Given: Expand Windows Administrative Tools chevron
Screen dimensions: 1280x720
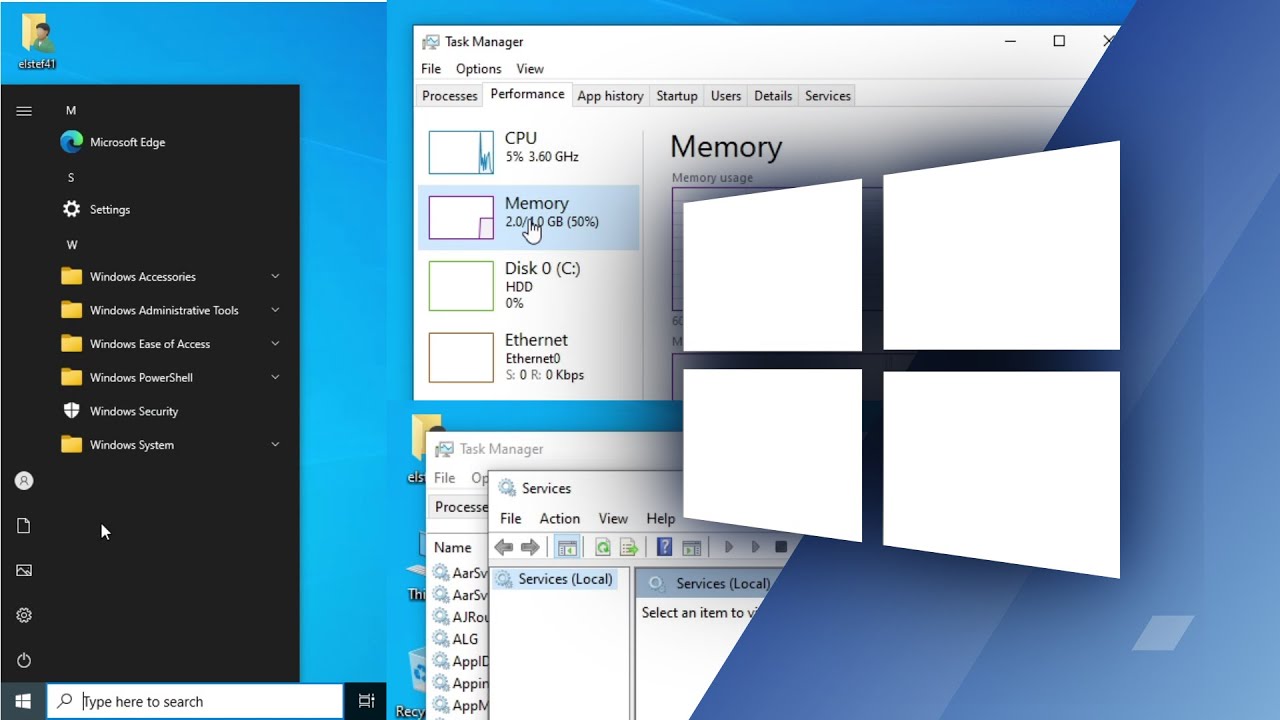Looking at the screenshot, I should click(x=275, y=310).
